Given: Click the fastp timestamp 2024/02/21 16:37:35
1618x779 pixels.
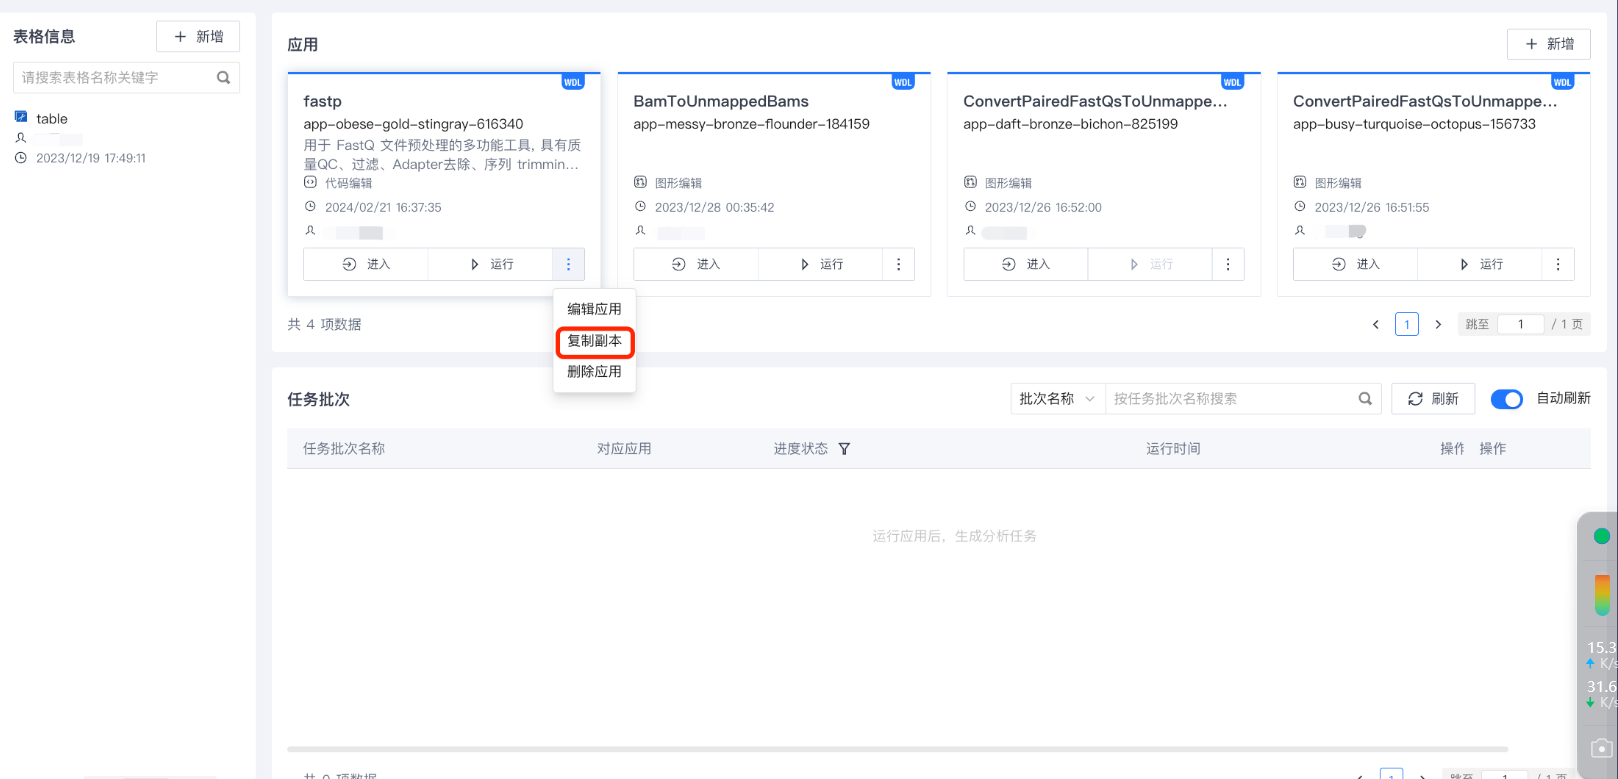Looking at the screenshot, I should [383, 207].
